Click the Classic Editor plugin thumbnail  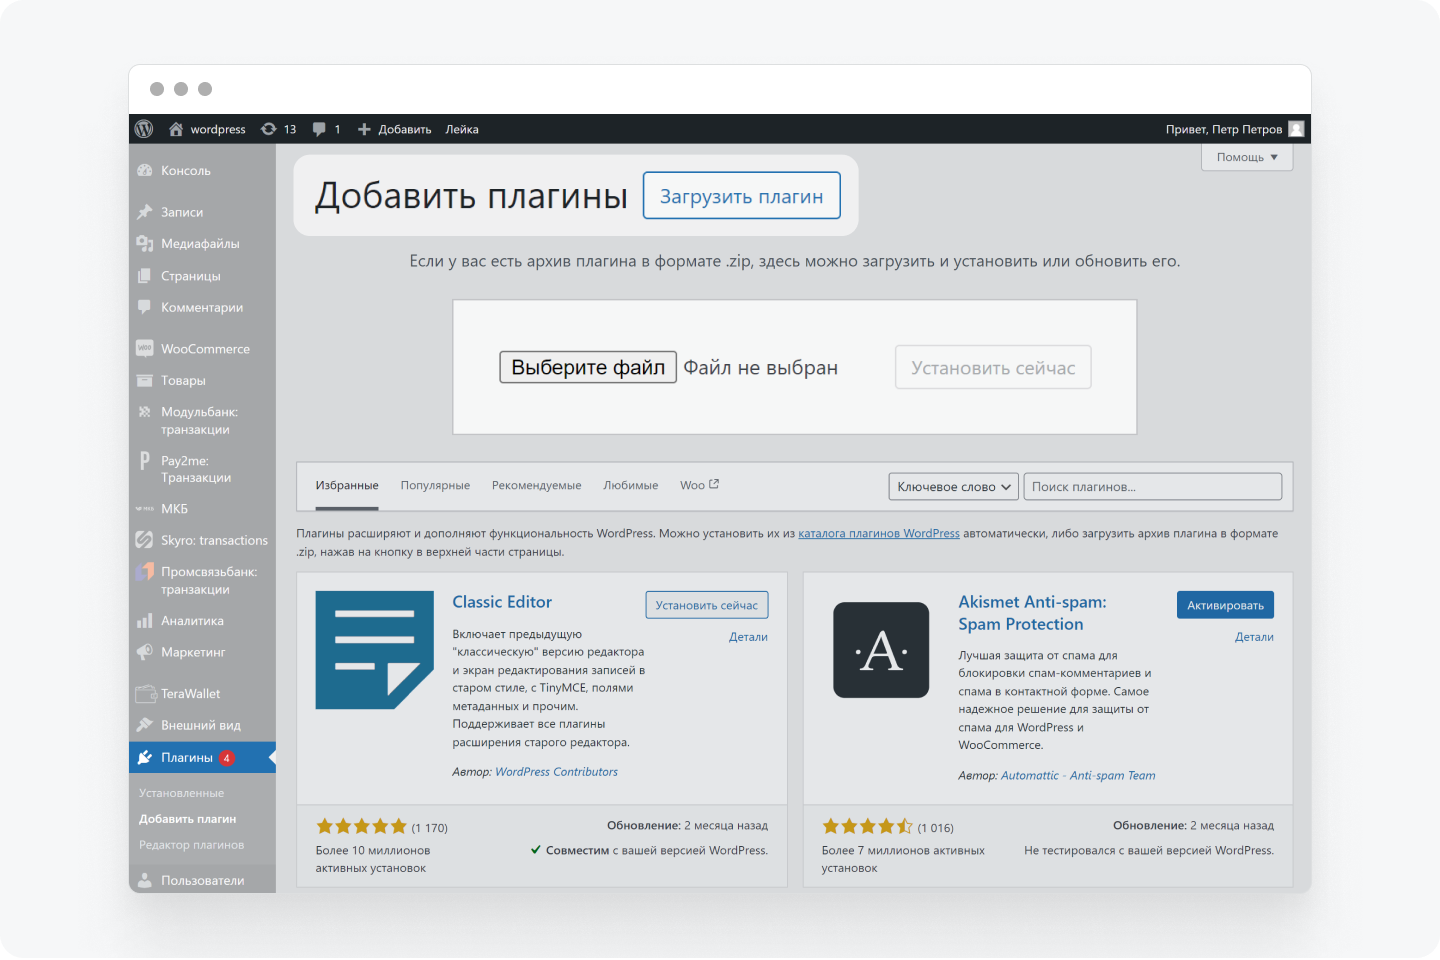click(375, 650)
